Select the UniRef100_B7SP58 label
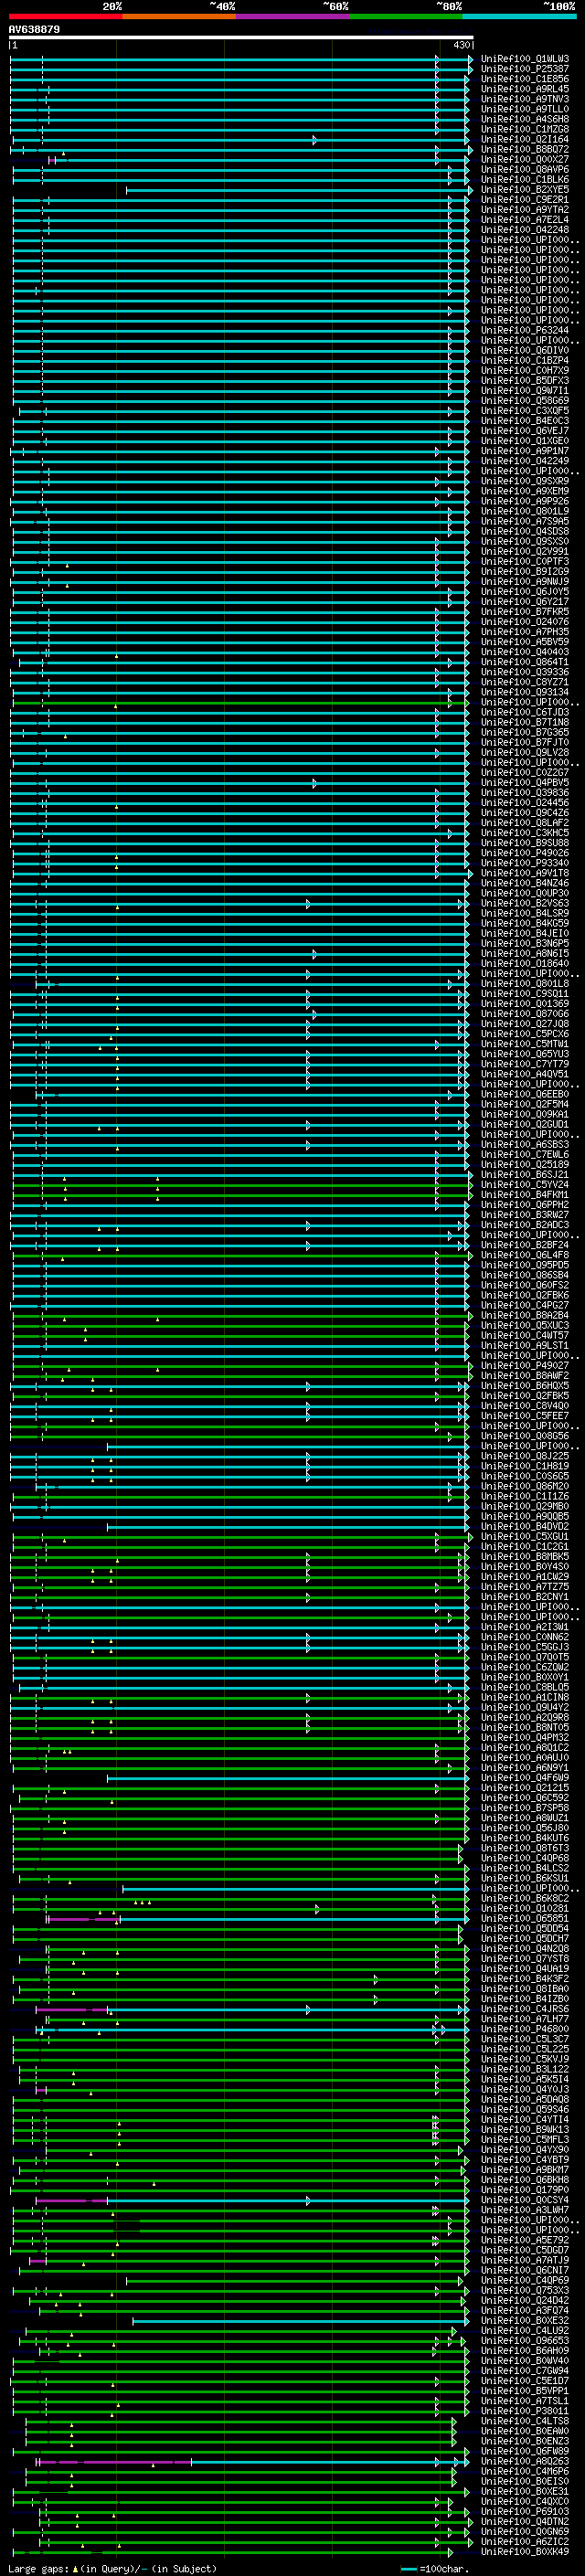 525,1808
